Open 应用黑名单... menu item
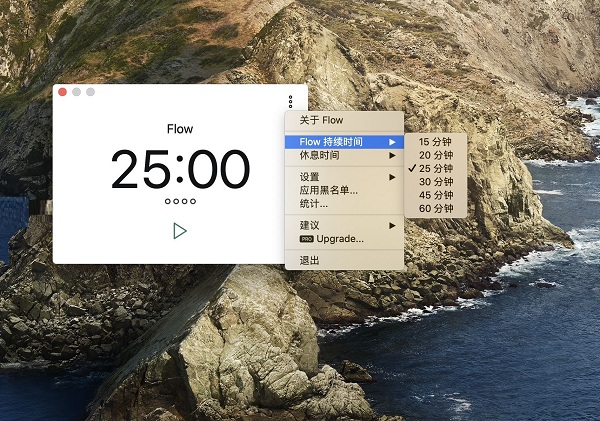Image resolution: width=600 pixels, height=421 pixels. click(344, 190)
